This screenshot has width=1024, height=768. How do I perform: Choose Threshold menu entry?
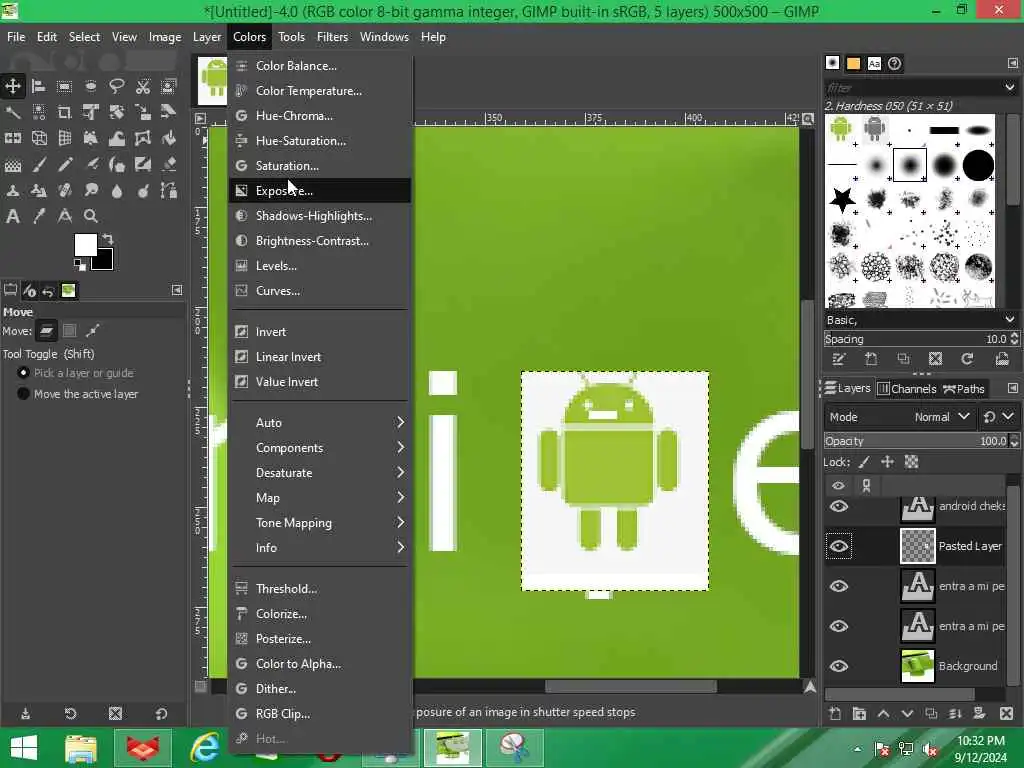[x=321, y=588]
